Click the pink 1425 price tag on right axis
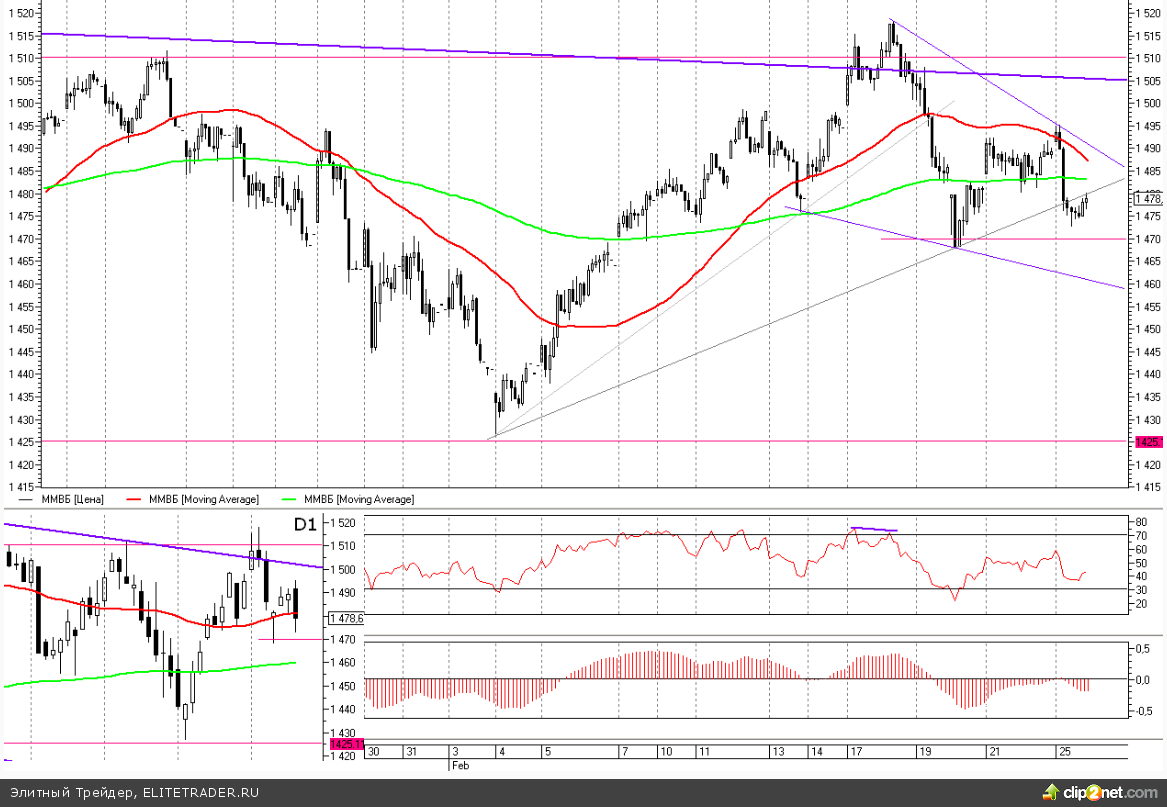1167x807 pixels. [1147, 441]
